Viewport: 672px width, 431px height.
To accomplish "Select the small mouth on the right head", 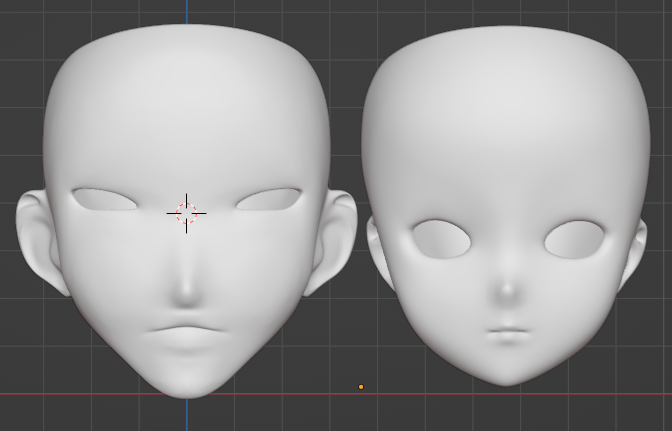I will 507,330.
